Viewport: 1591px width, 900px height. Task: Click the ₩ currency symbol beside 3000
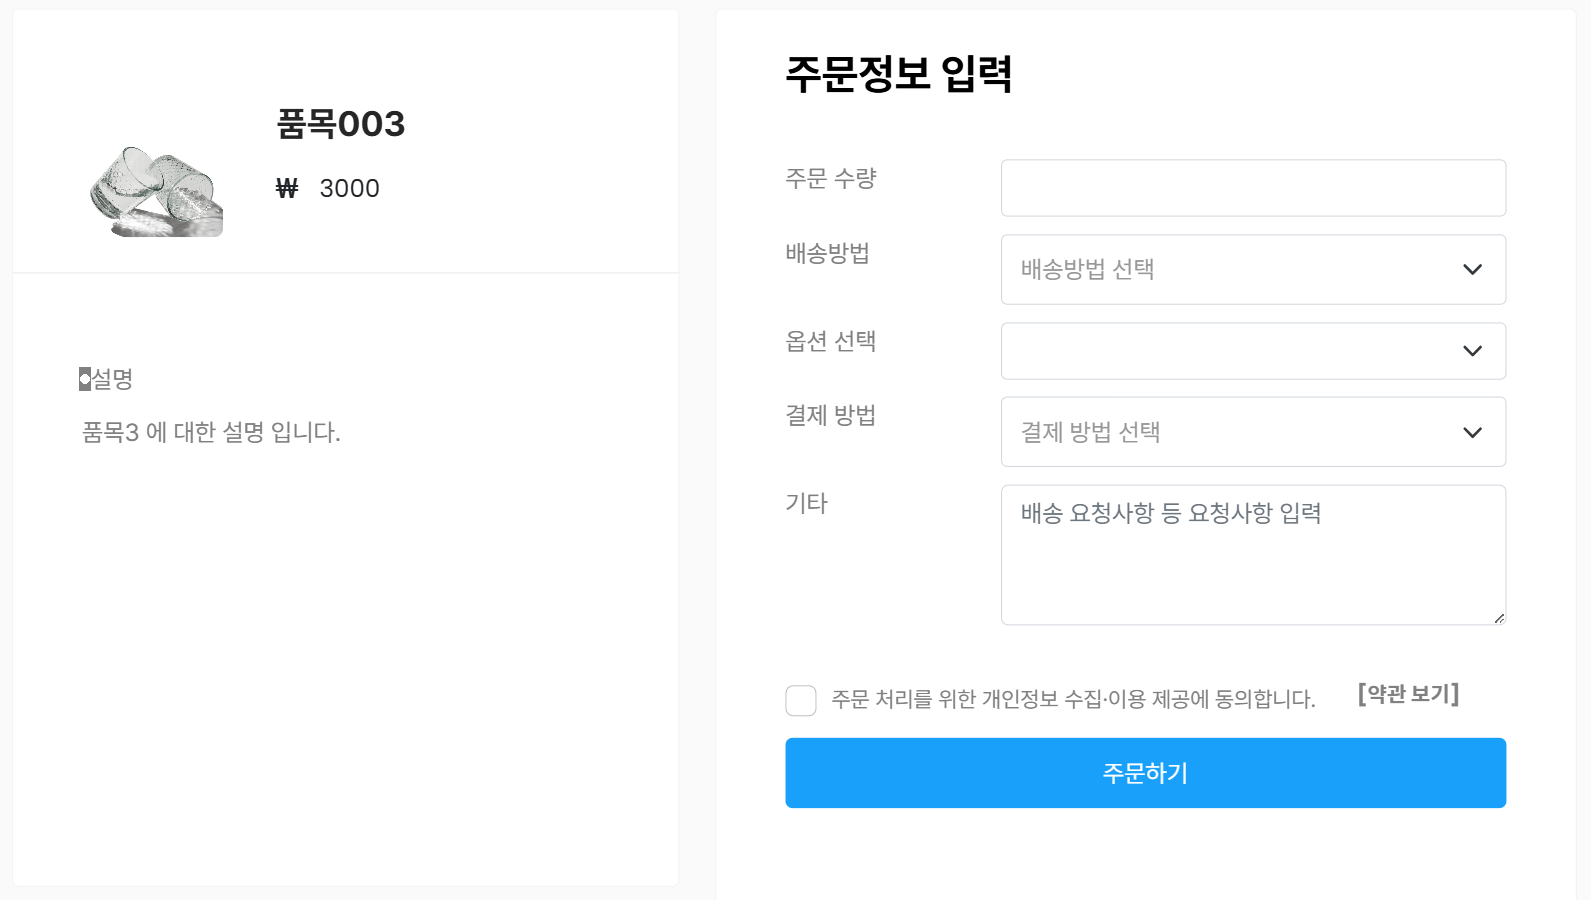pyautogui.click(x=288, y=188)
